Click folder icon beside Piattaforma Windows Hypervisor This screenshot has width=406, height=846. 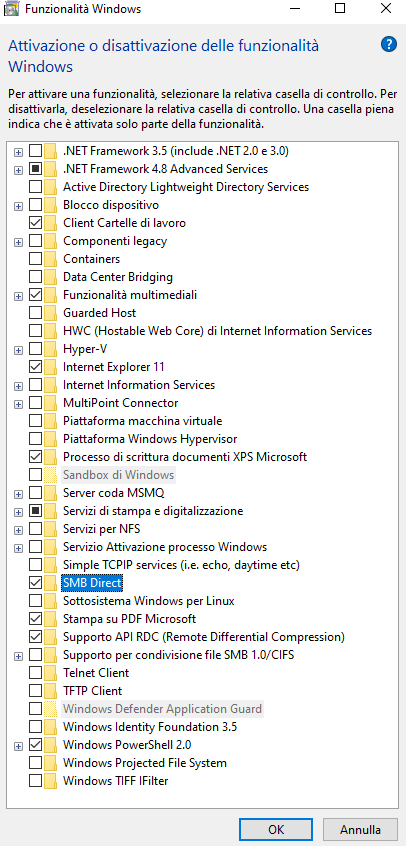(51, 439)
